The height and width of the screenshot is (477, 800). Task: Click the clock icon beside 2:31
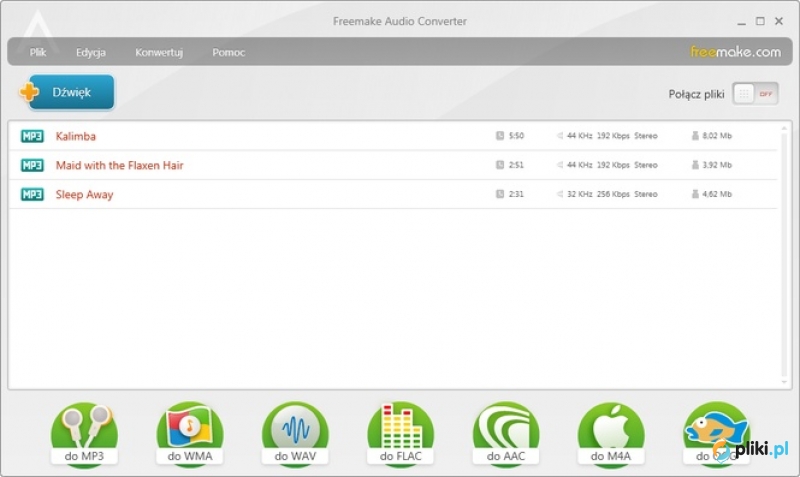click(x=500, y=194)
